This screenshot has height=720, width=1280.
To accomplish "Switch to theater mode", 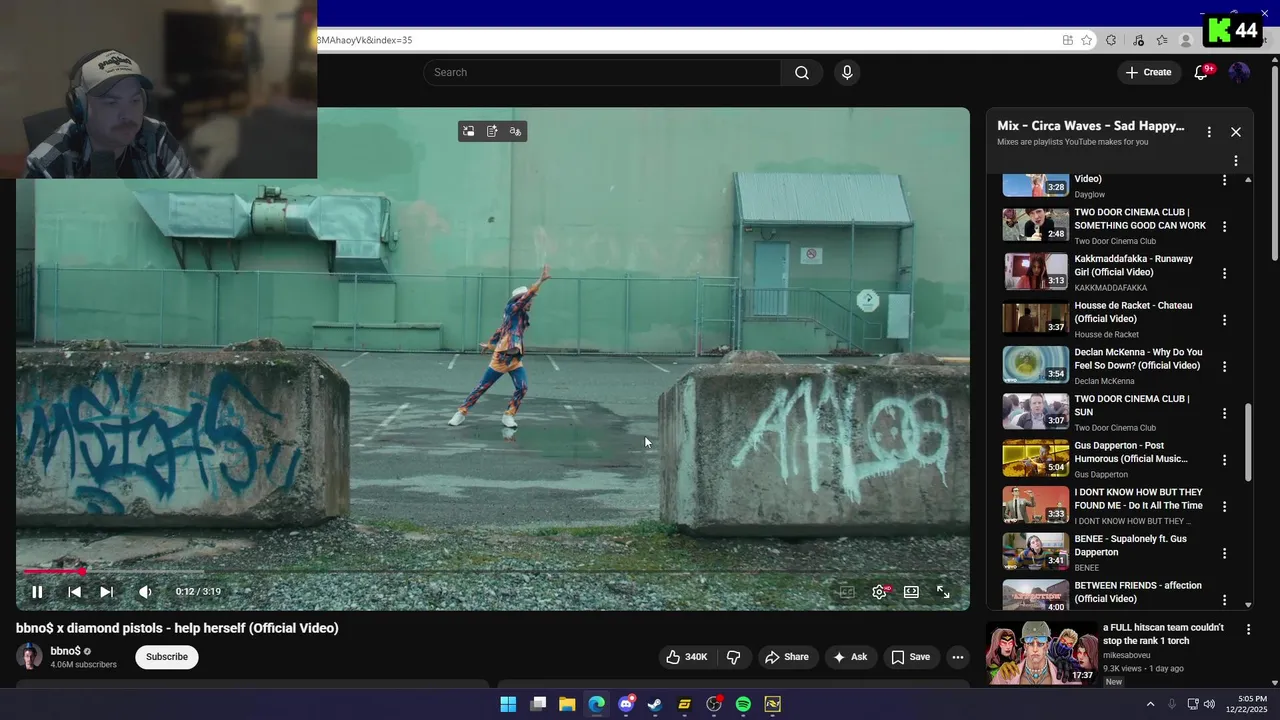I will pos(911,592).
